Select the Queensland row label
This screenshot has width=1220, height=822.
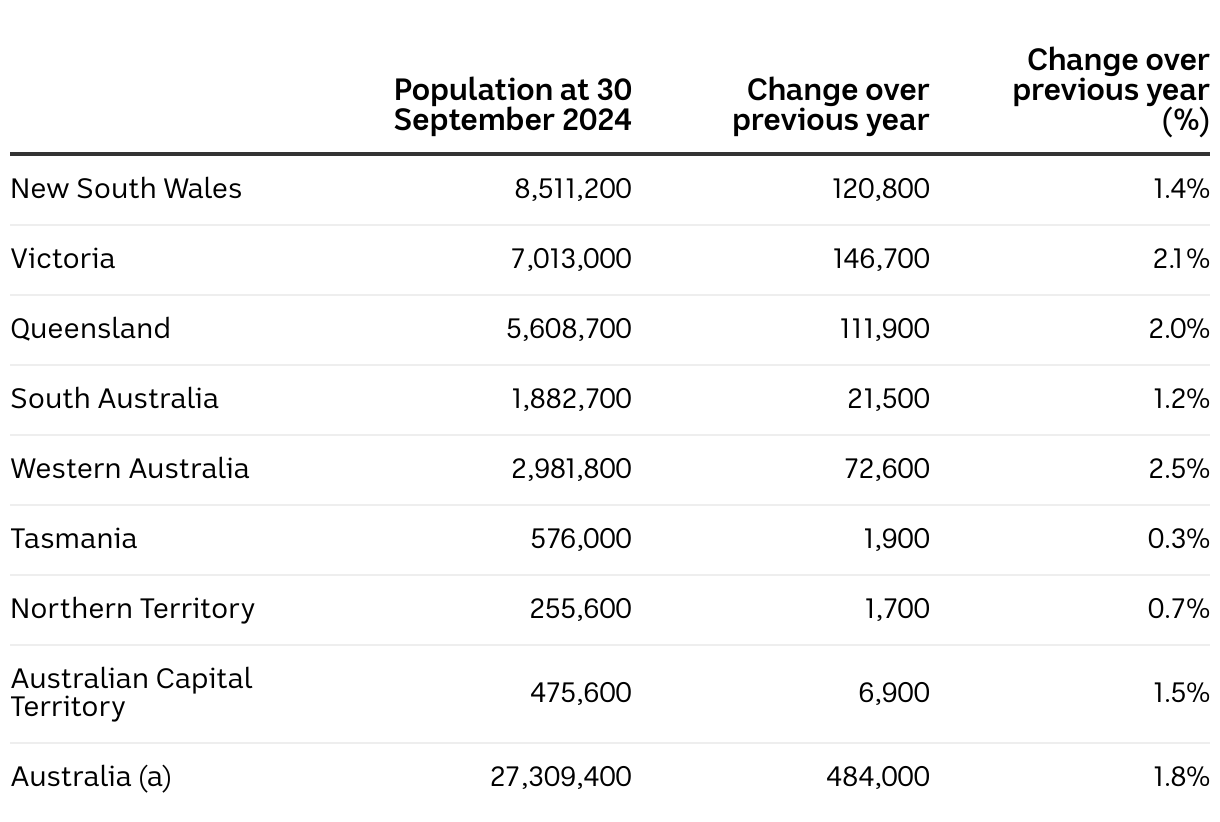coord(91,329)
